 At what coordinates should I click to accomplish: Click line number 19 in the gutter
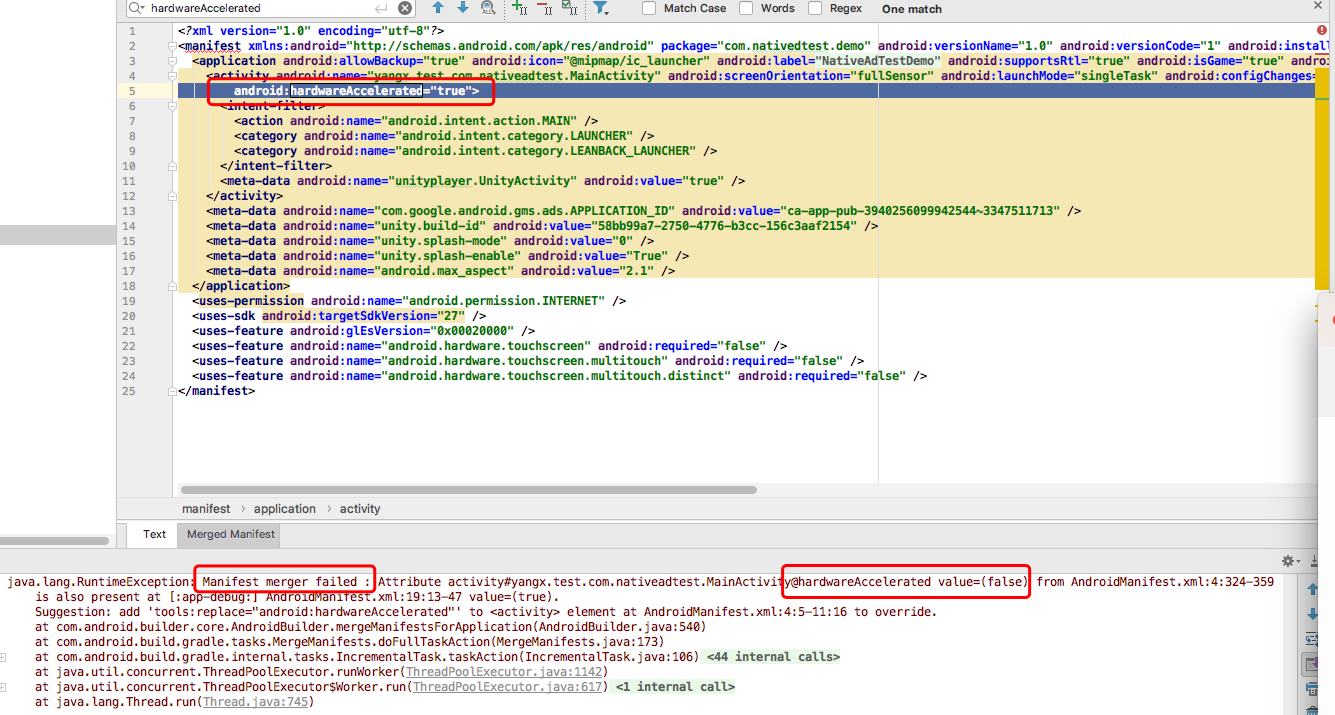129,301
